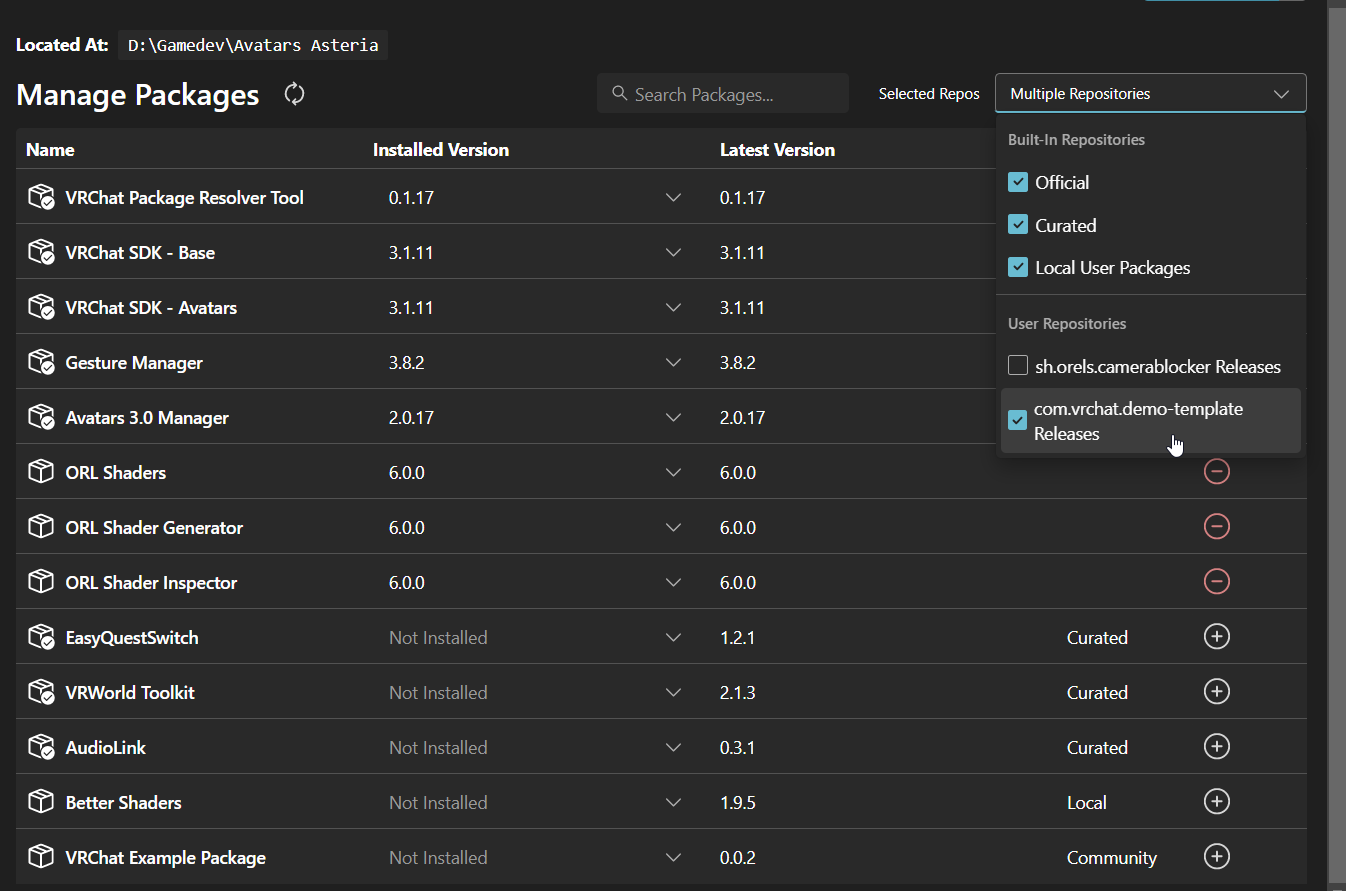The width and height of the screenshot is (1346, 891).
Task: Click the Search Packages input field
Action: 722,92
